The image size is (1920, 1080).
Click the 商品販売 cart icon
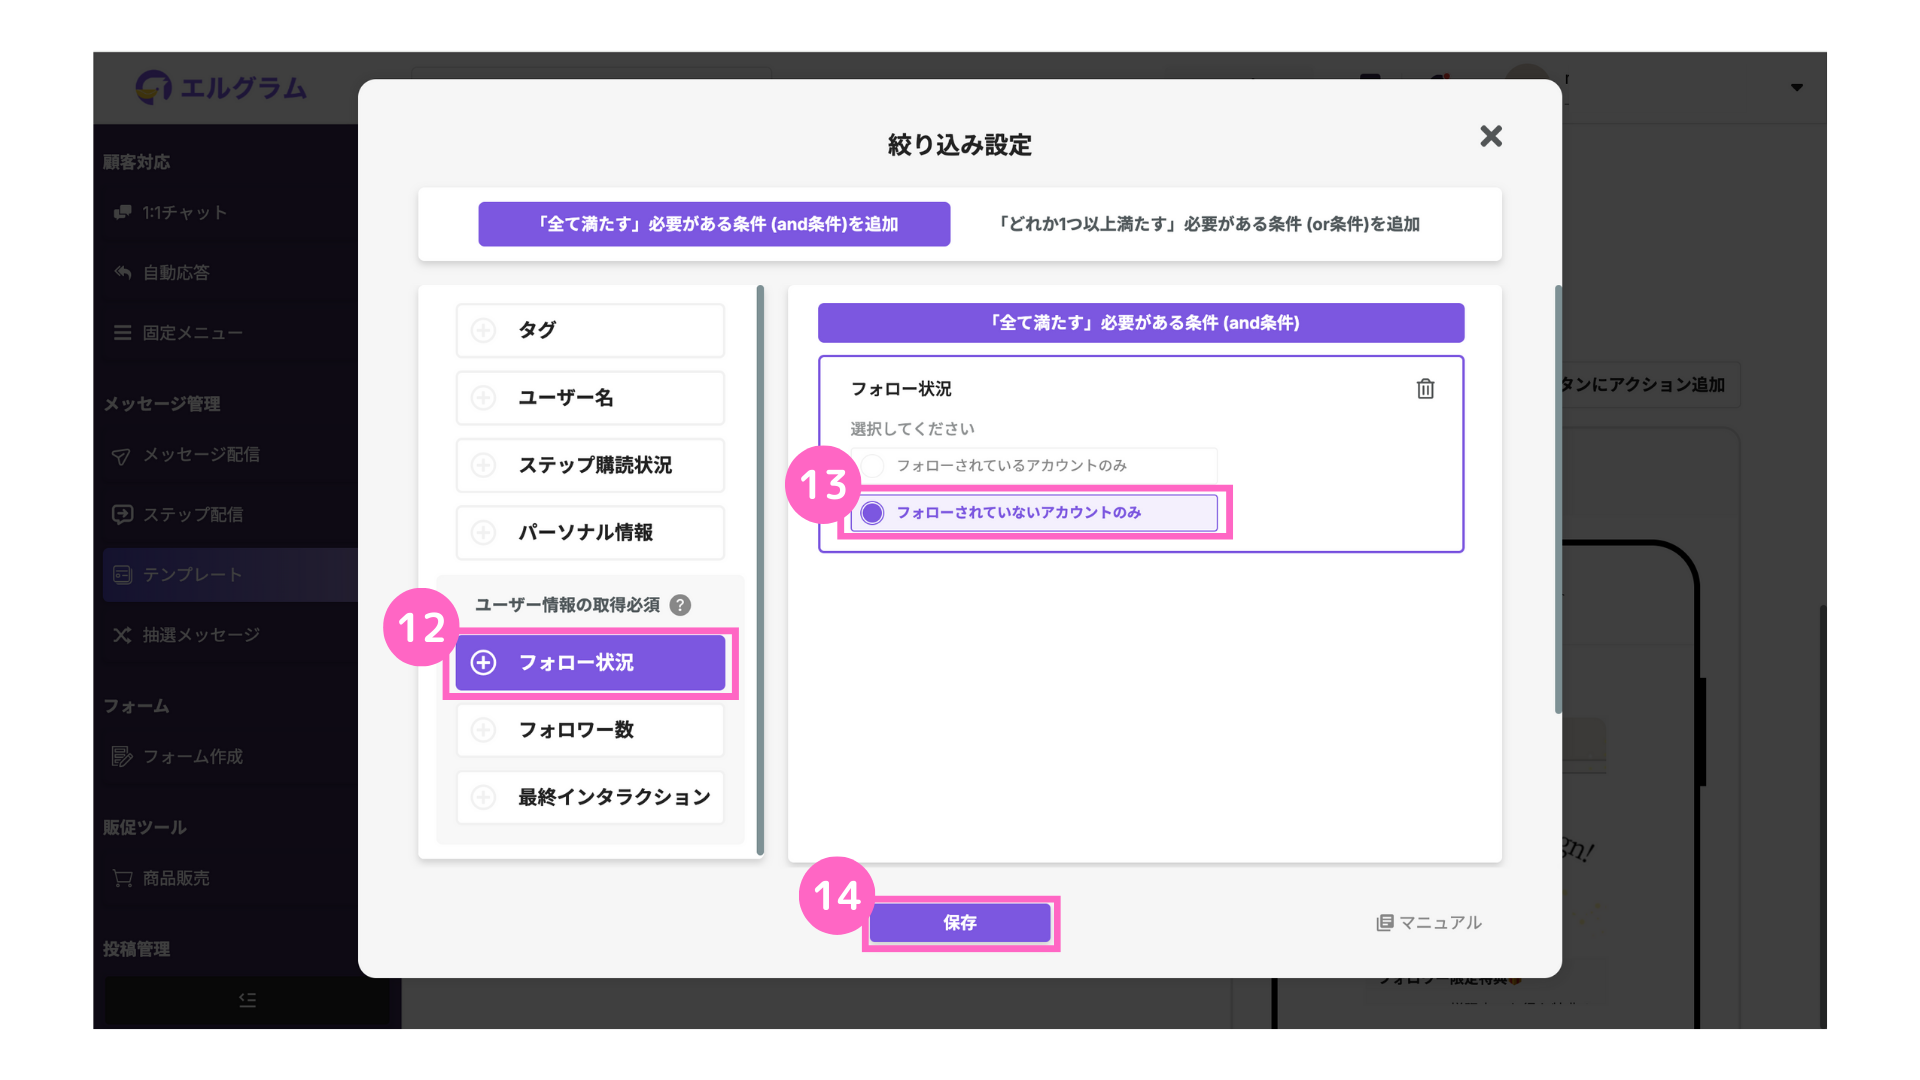[122, 878]
